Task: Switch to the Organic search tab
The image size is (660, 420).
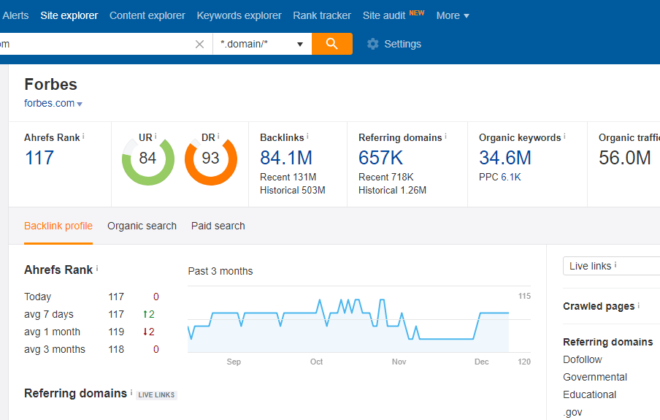Action: pos(142,226)
